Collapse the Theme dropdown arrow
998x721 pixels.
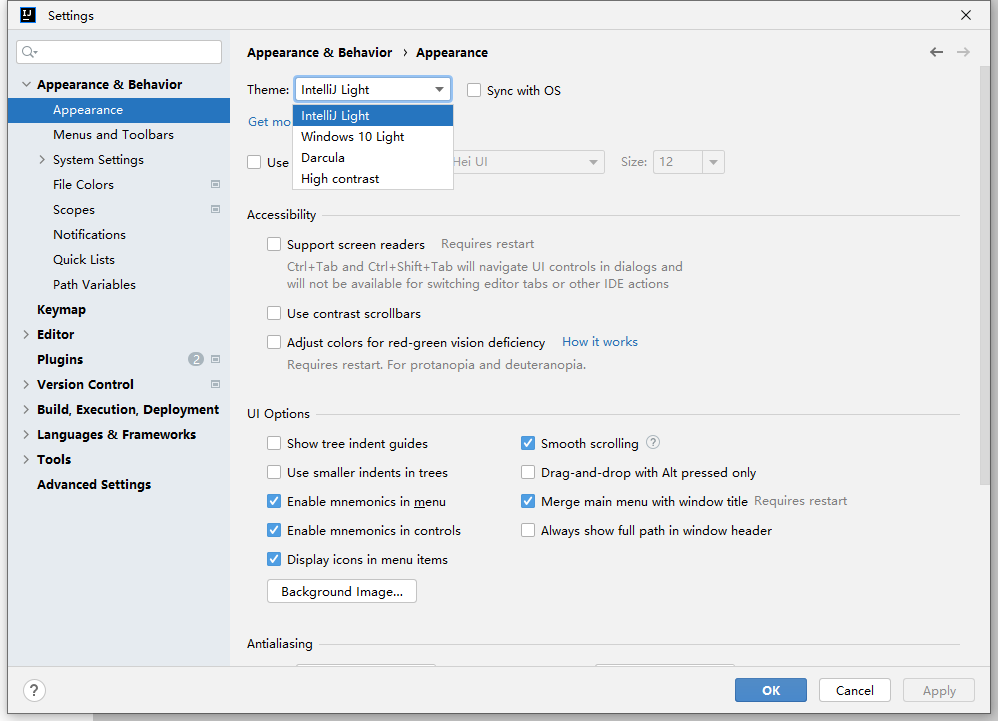coord(439,90)
